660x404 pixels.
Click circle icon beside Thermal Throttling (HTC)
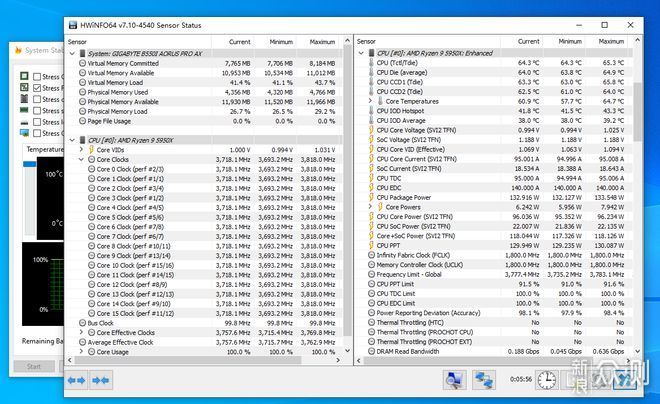pyautogui.click(x=371, y=322)
